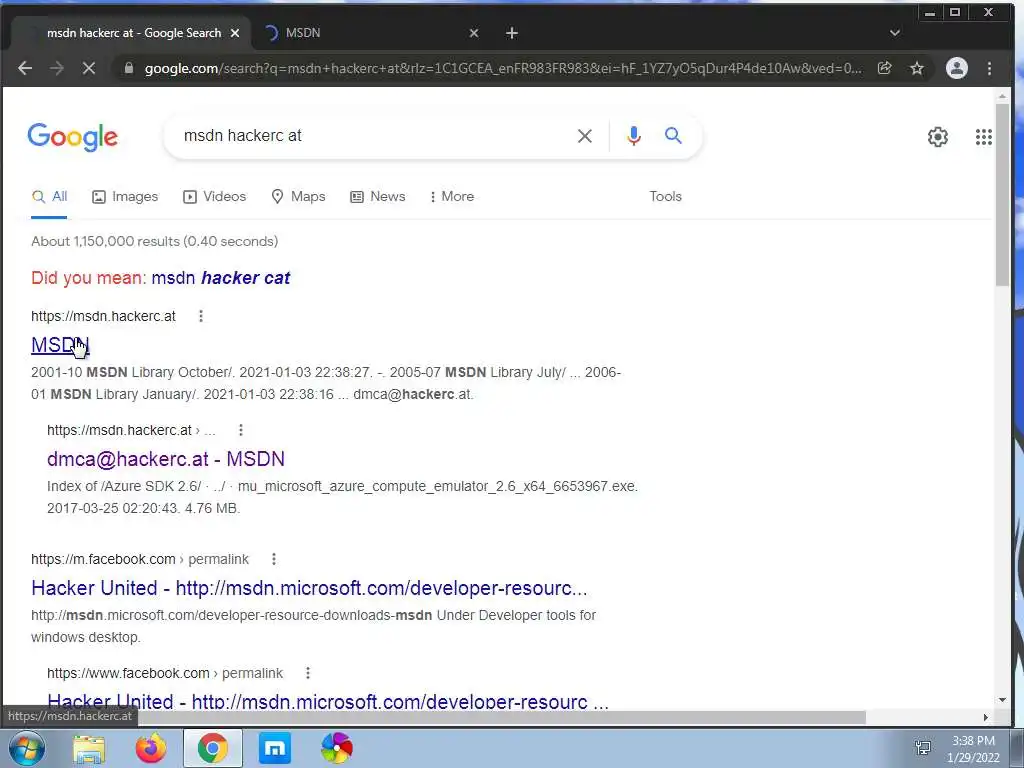Open a new tab with plus button
The height and width of the screenshot is (768, 1024).
pos(512,33)
